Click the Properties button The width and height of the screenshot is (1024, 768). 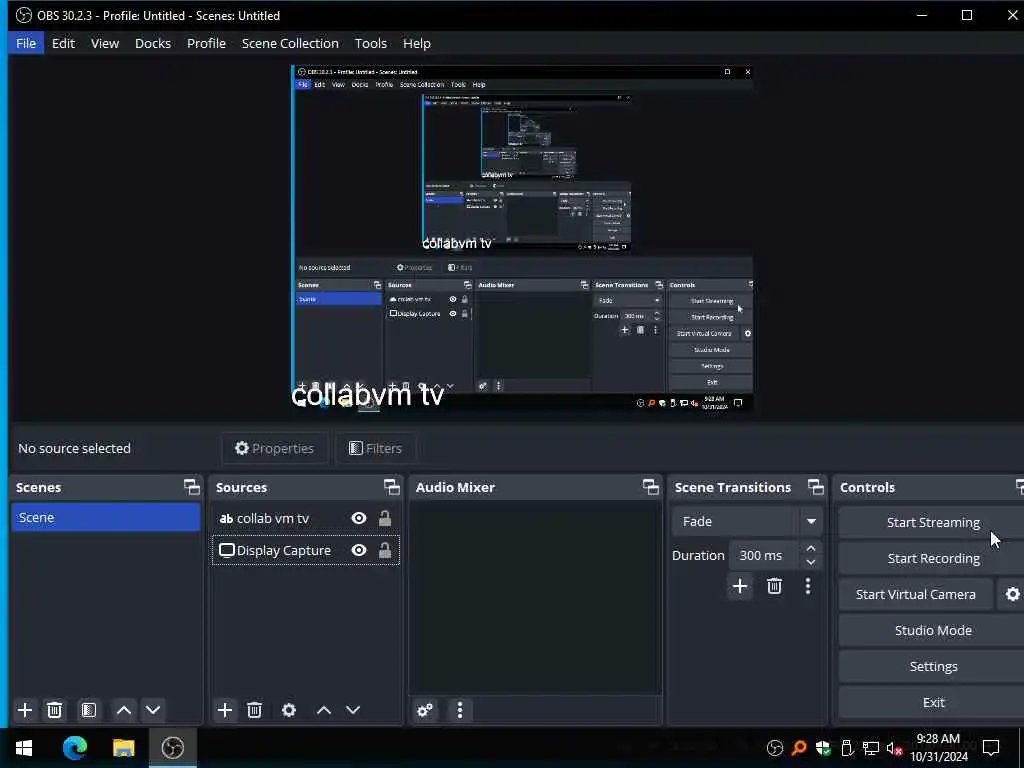point(274,448)
